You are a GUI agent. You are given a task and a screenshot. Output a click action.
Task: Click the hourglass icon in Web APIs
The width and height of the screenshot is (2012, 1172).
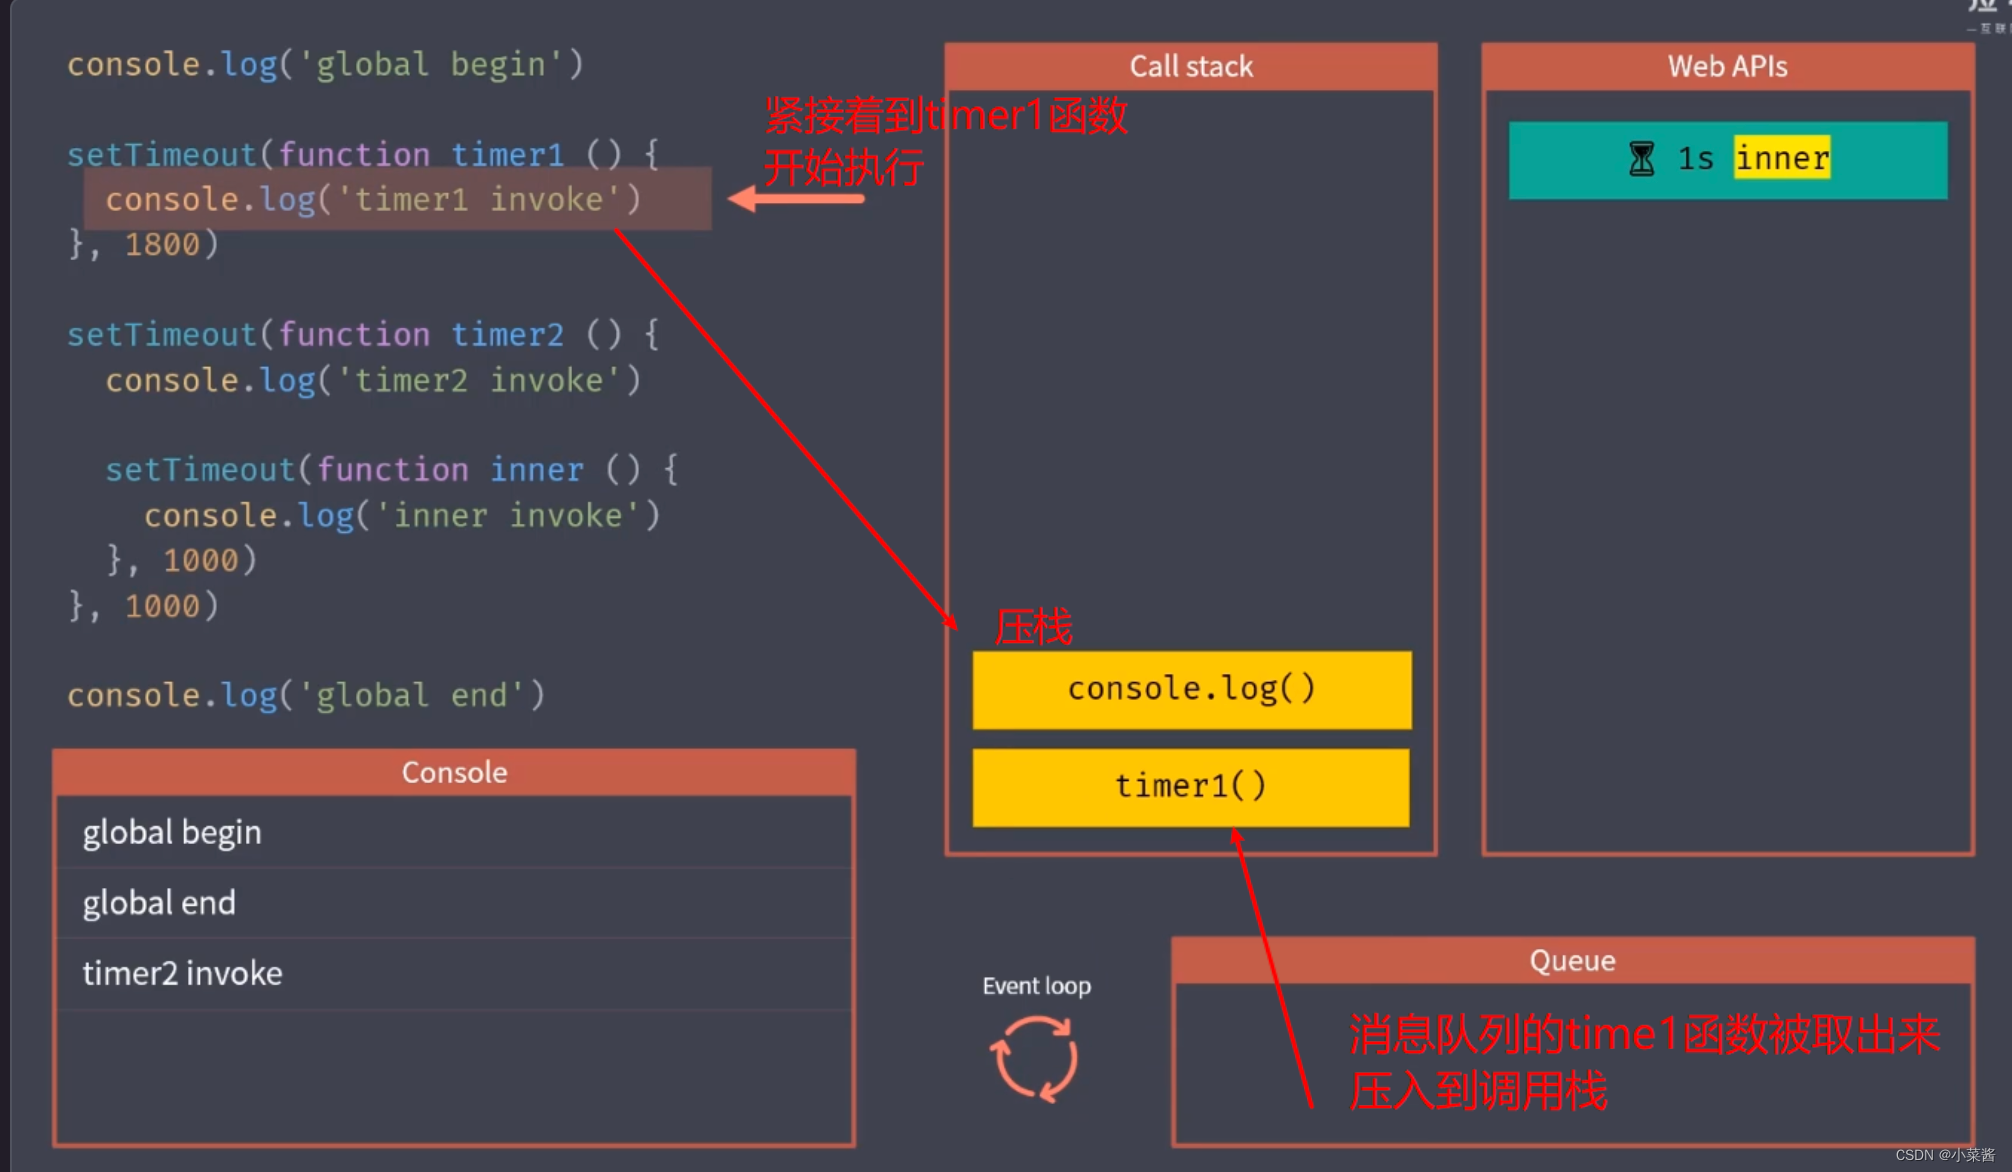tap(1641, 159)
